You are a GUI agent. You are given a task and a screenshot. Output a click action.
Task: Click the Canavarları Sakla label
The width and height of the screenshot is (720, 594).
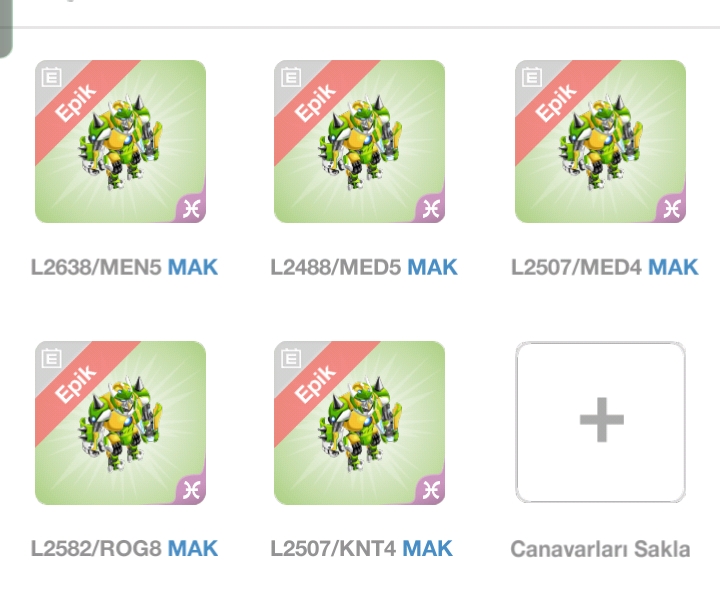pyautogui.click(x=600, y=549)
